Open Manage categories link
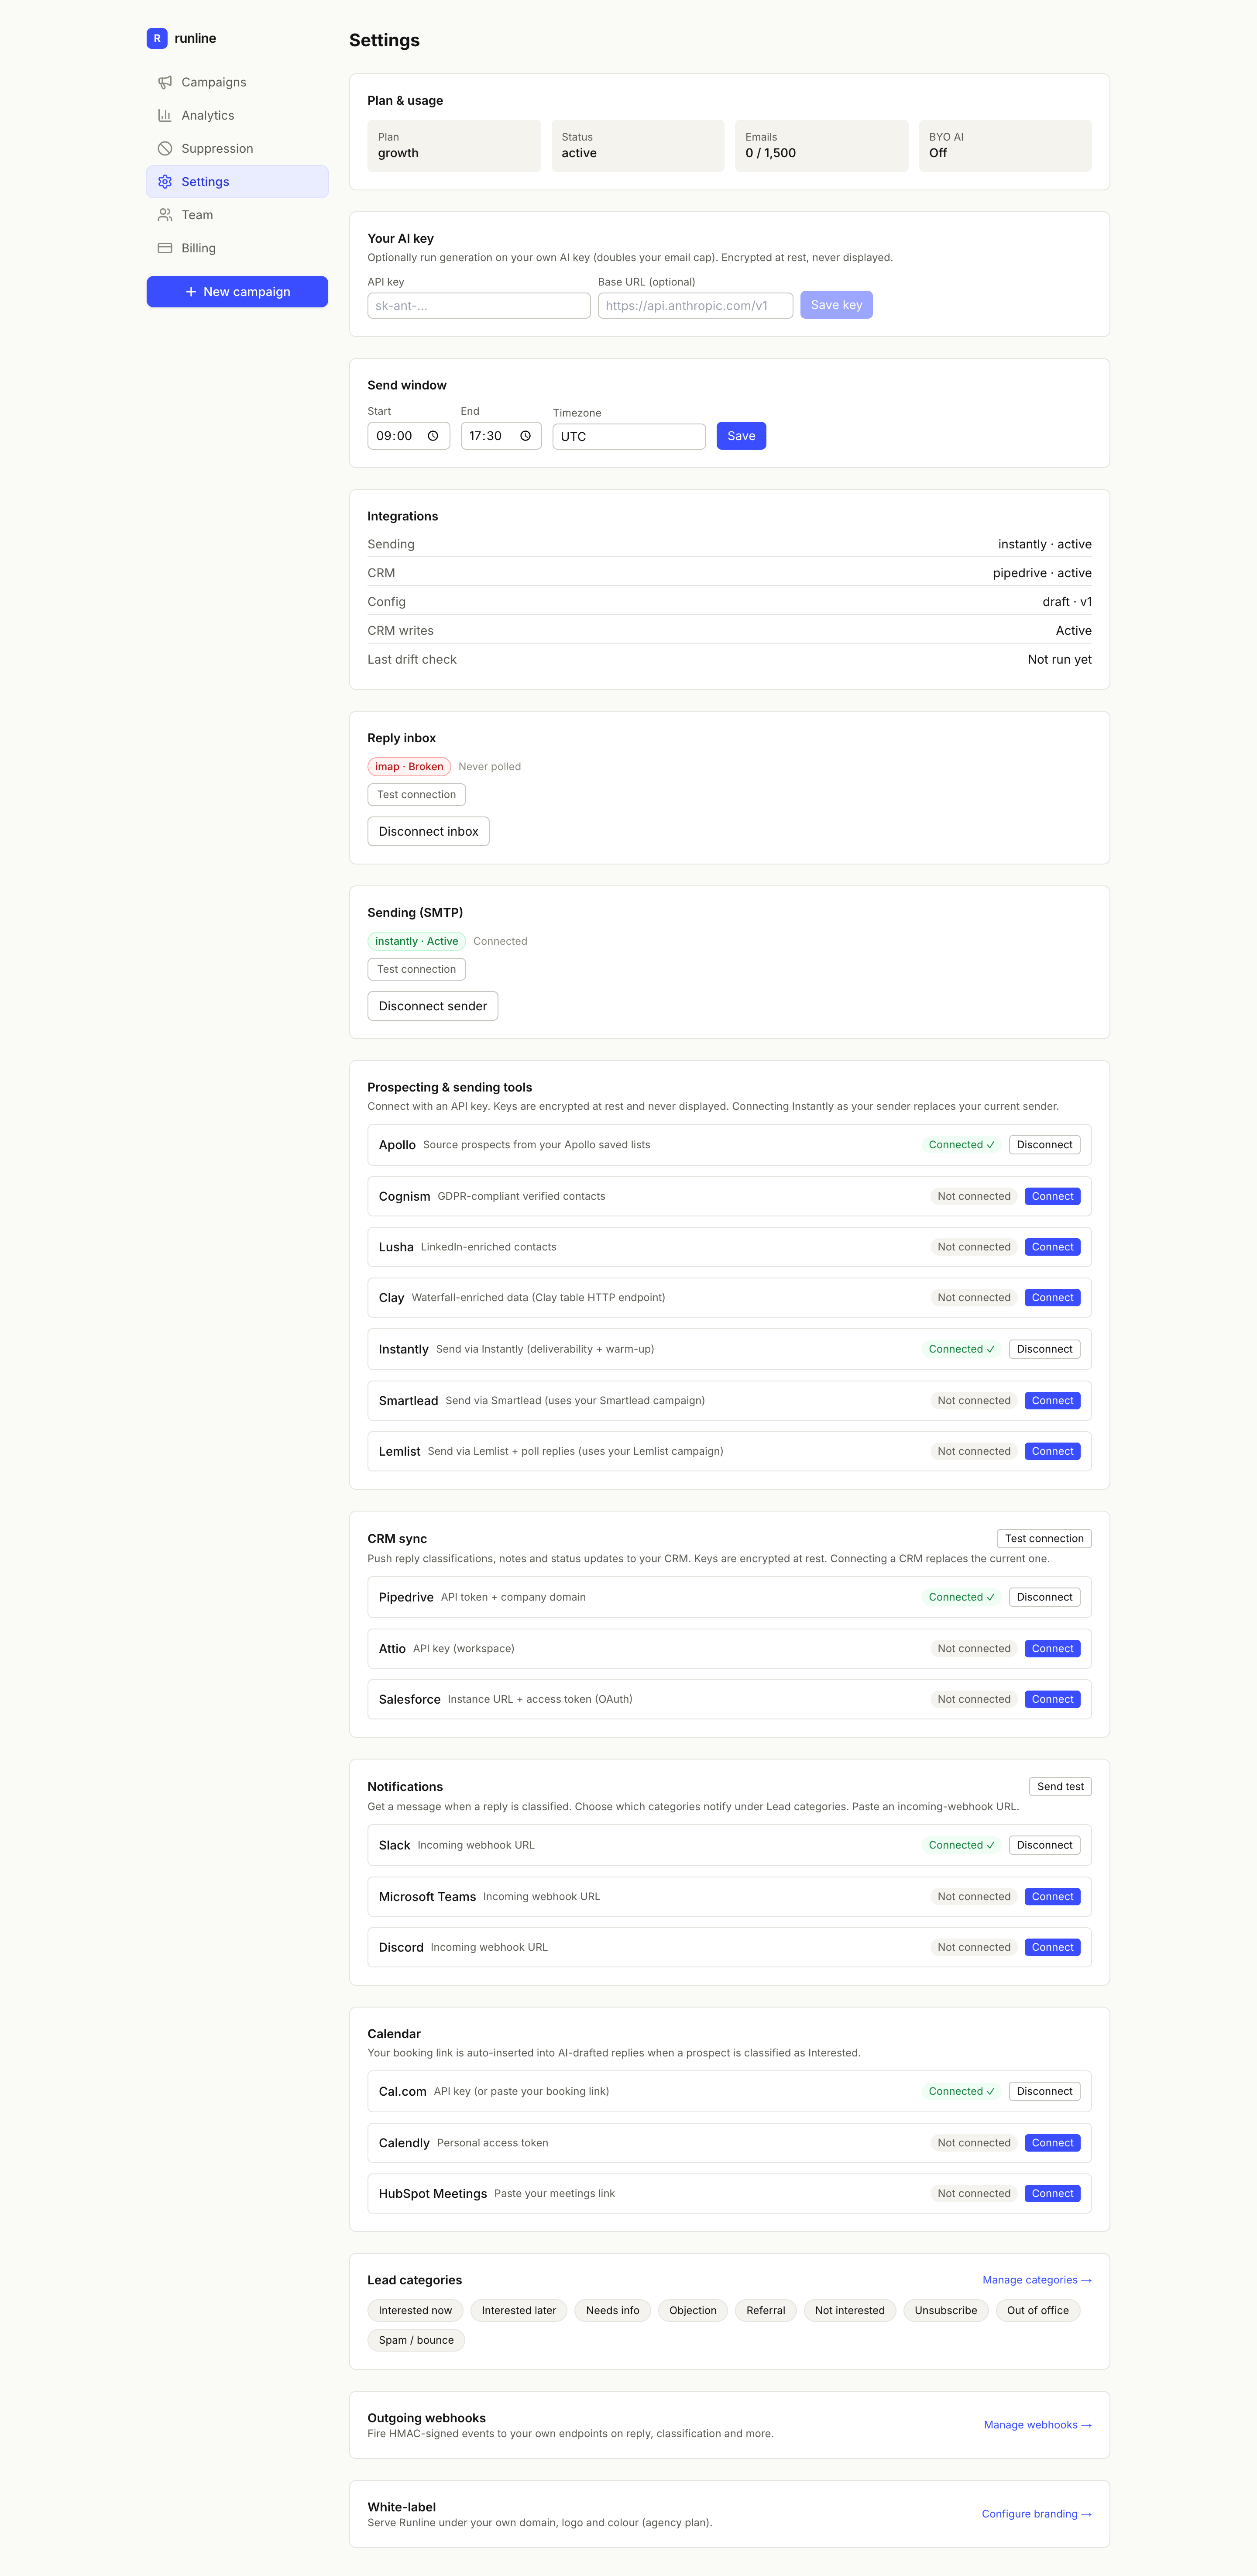The width and height of the screenshot is (1257, 2576). (1037, 2280)
